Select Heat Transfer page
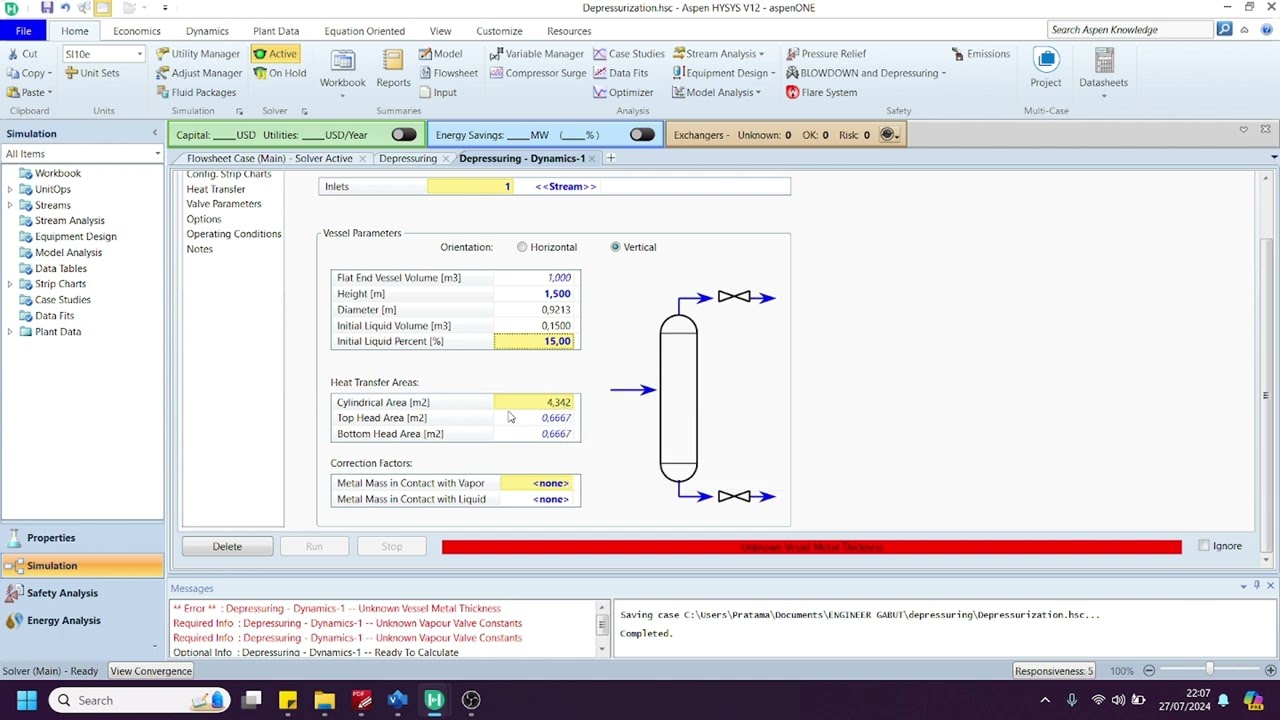The width and height of the screenshot is (1280, 720). pos(215,189)
